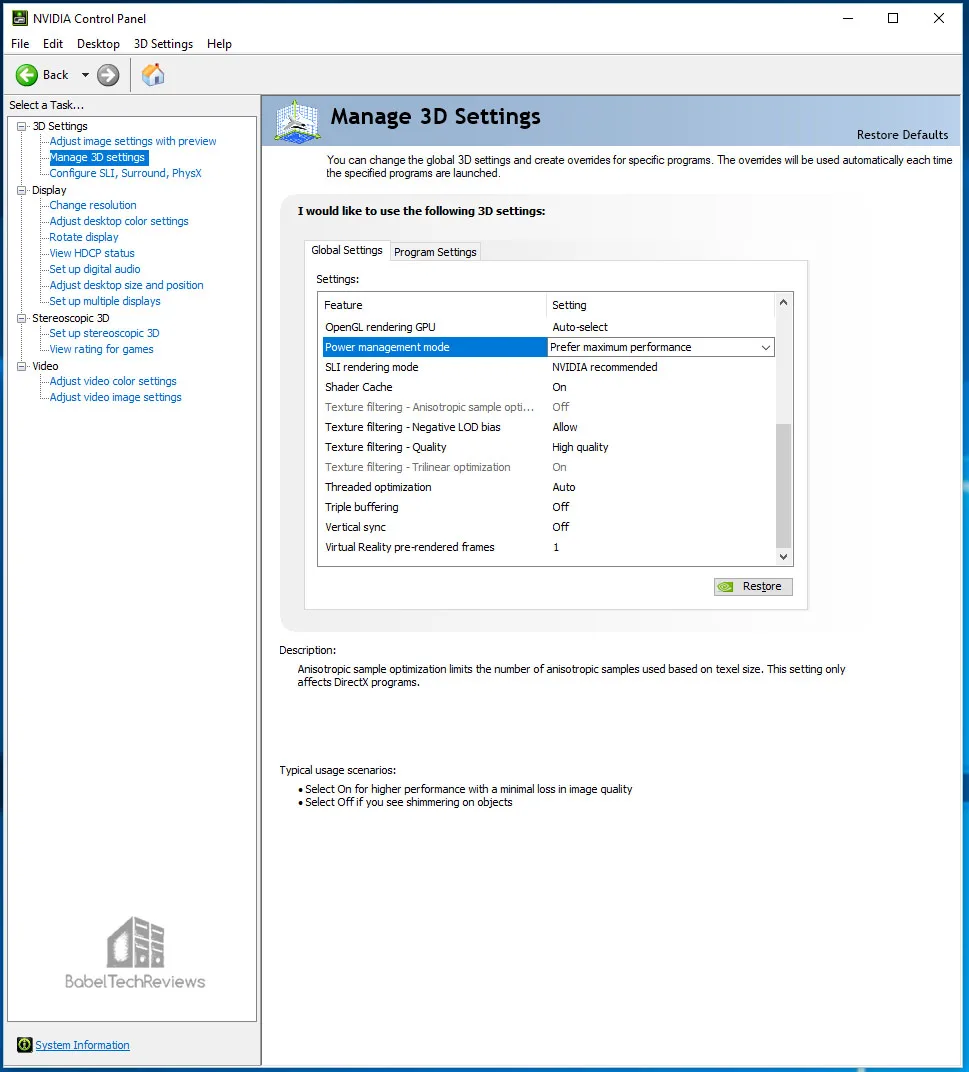Viewport: 969px width, 1072px height.
Task: Click the green Back arrow icon
Action: tap(27, 75)
